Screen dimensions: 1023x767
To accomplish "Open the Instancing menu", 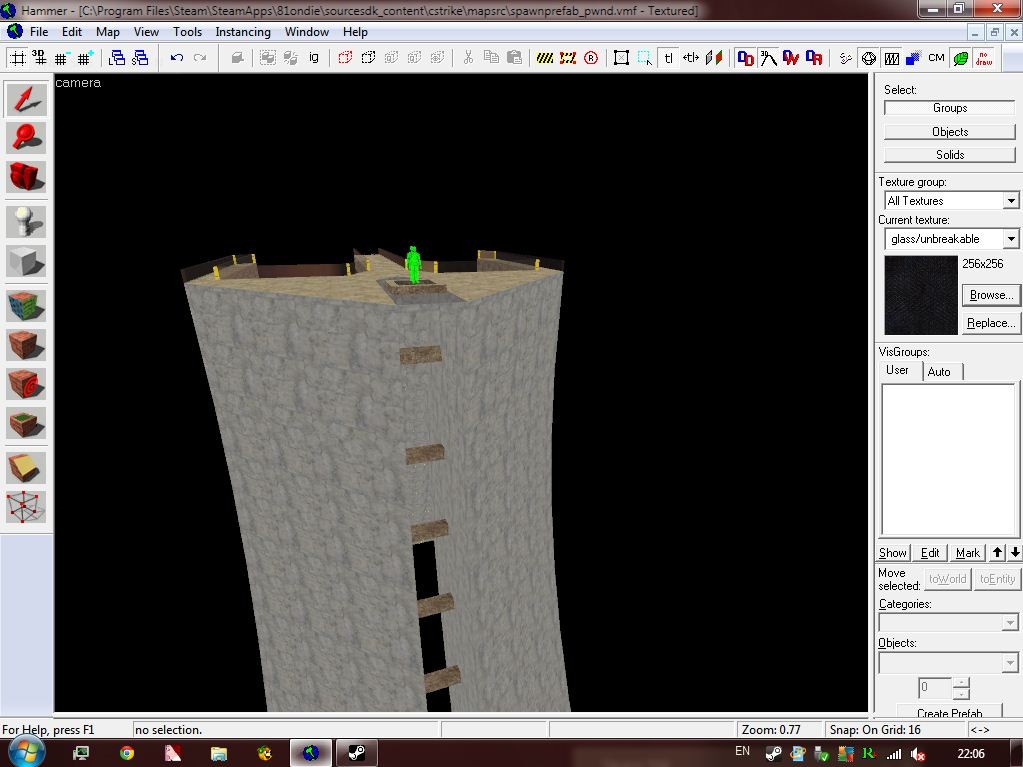I will click(243, 32).
